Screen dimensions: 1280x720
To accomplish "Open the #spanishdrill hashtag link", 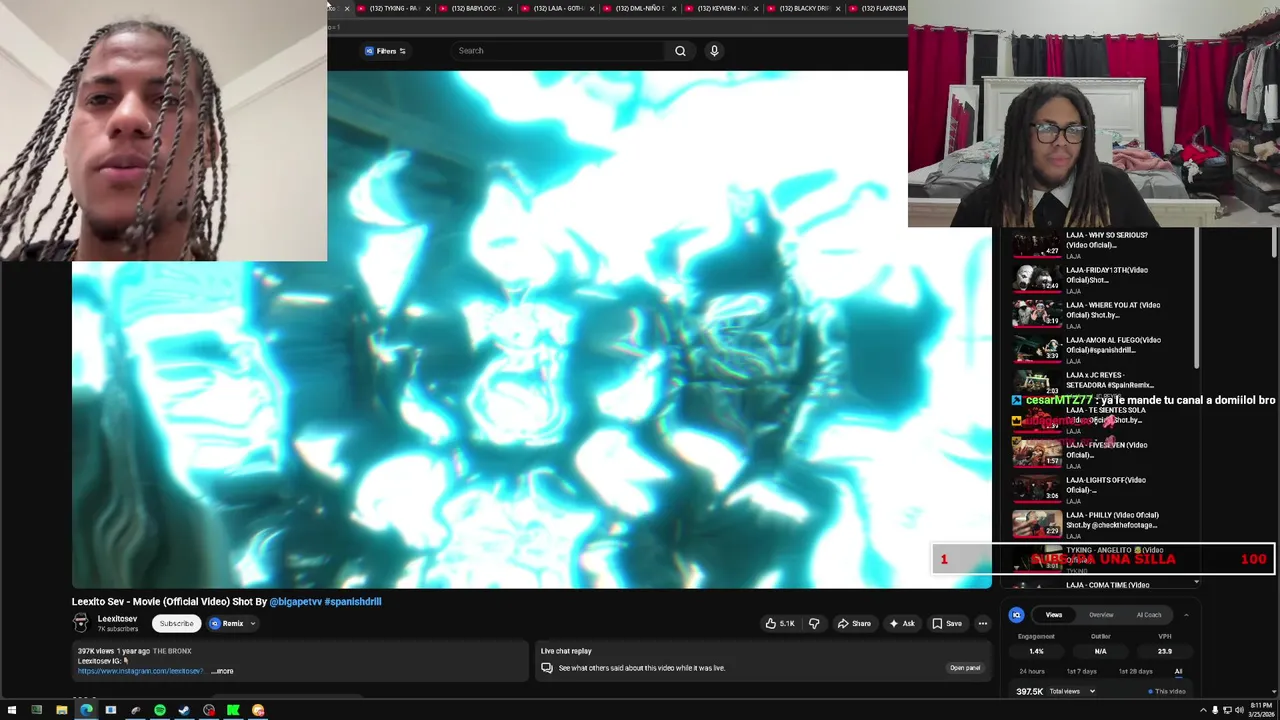I will tap(352, 602).
